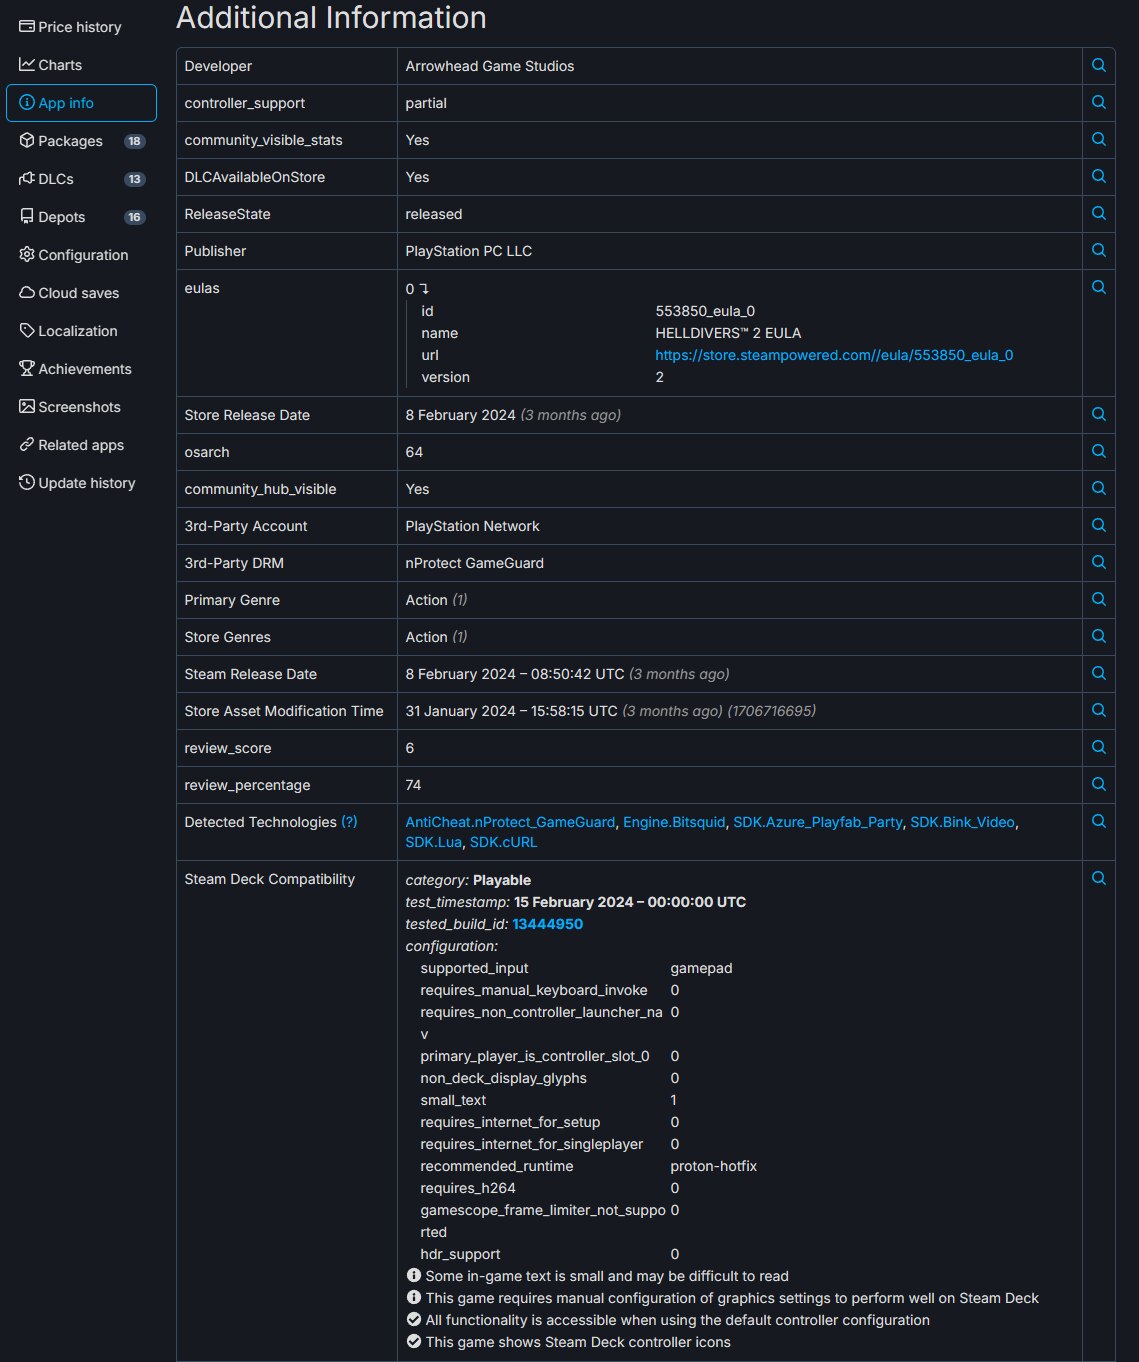Click the search icon for Store Genres row
This screenshot has height=1362, width=1139.
tap(1098, 636)
